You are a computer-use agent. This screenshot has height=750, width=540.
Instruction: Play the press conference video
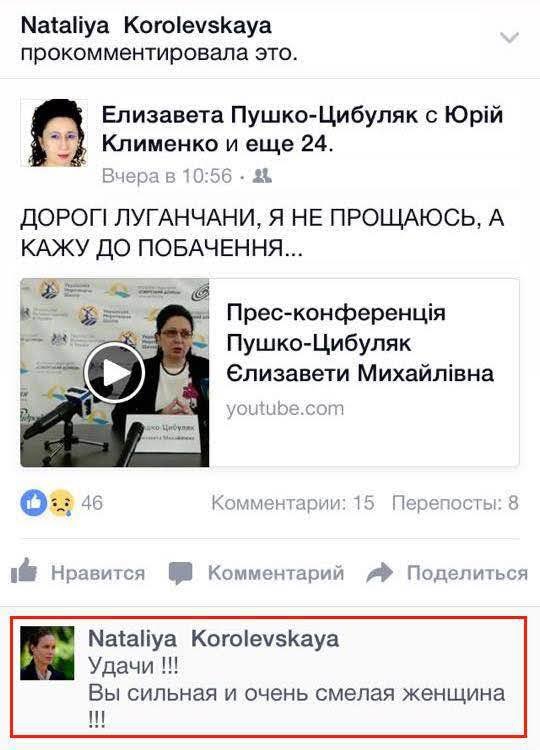coord(114,372)
